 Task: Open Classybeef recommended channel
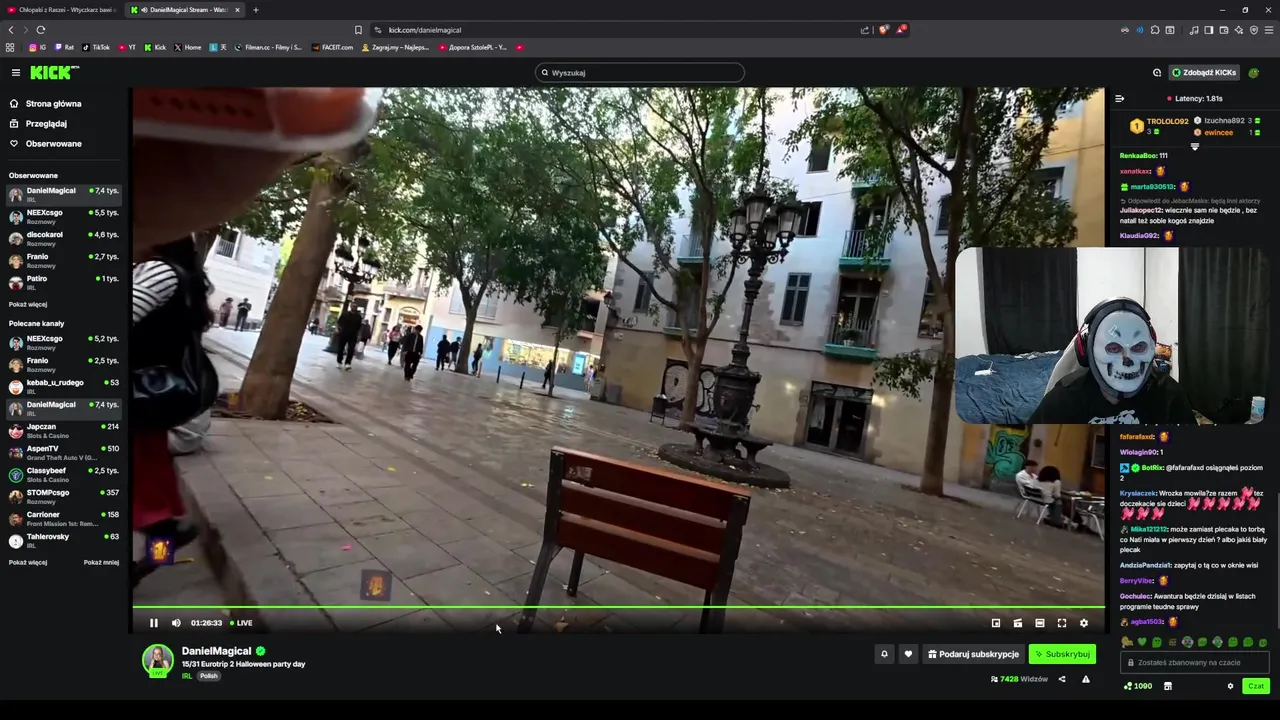point(64,474)
